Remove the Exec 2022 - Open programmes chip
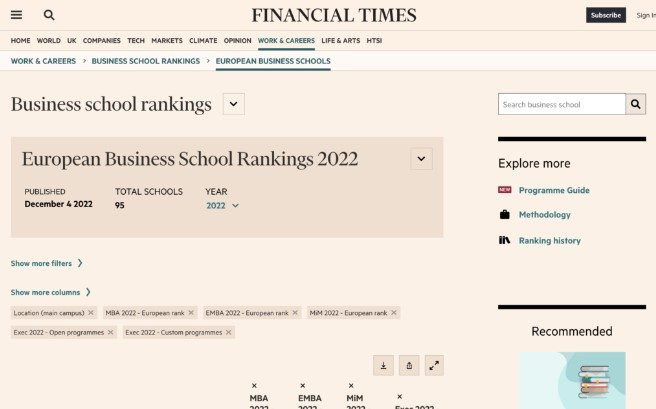656x409 pixels. coord(110,332)
